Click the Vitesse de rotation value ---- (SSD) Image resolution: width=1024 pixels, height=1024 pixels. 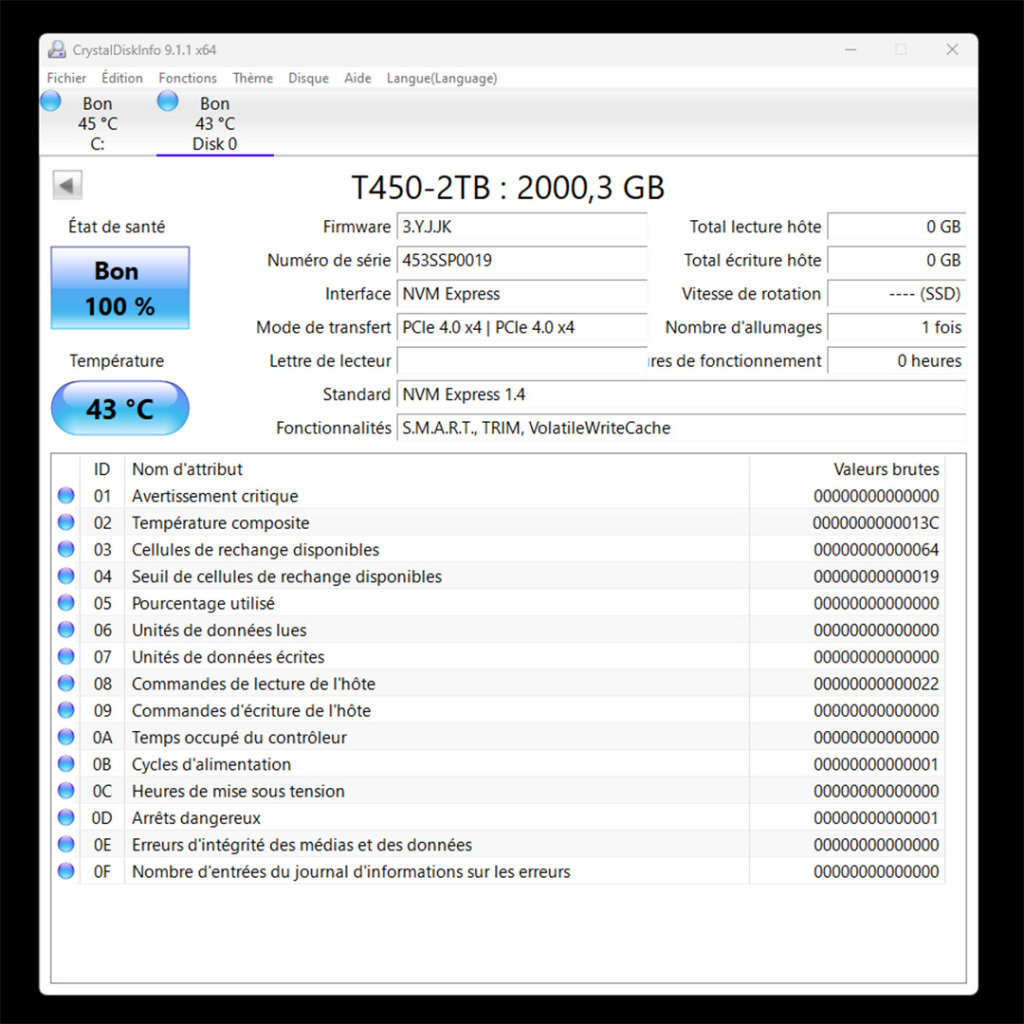897,294
